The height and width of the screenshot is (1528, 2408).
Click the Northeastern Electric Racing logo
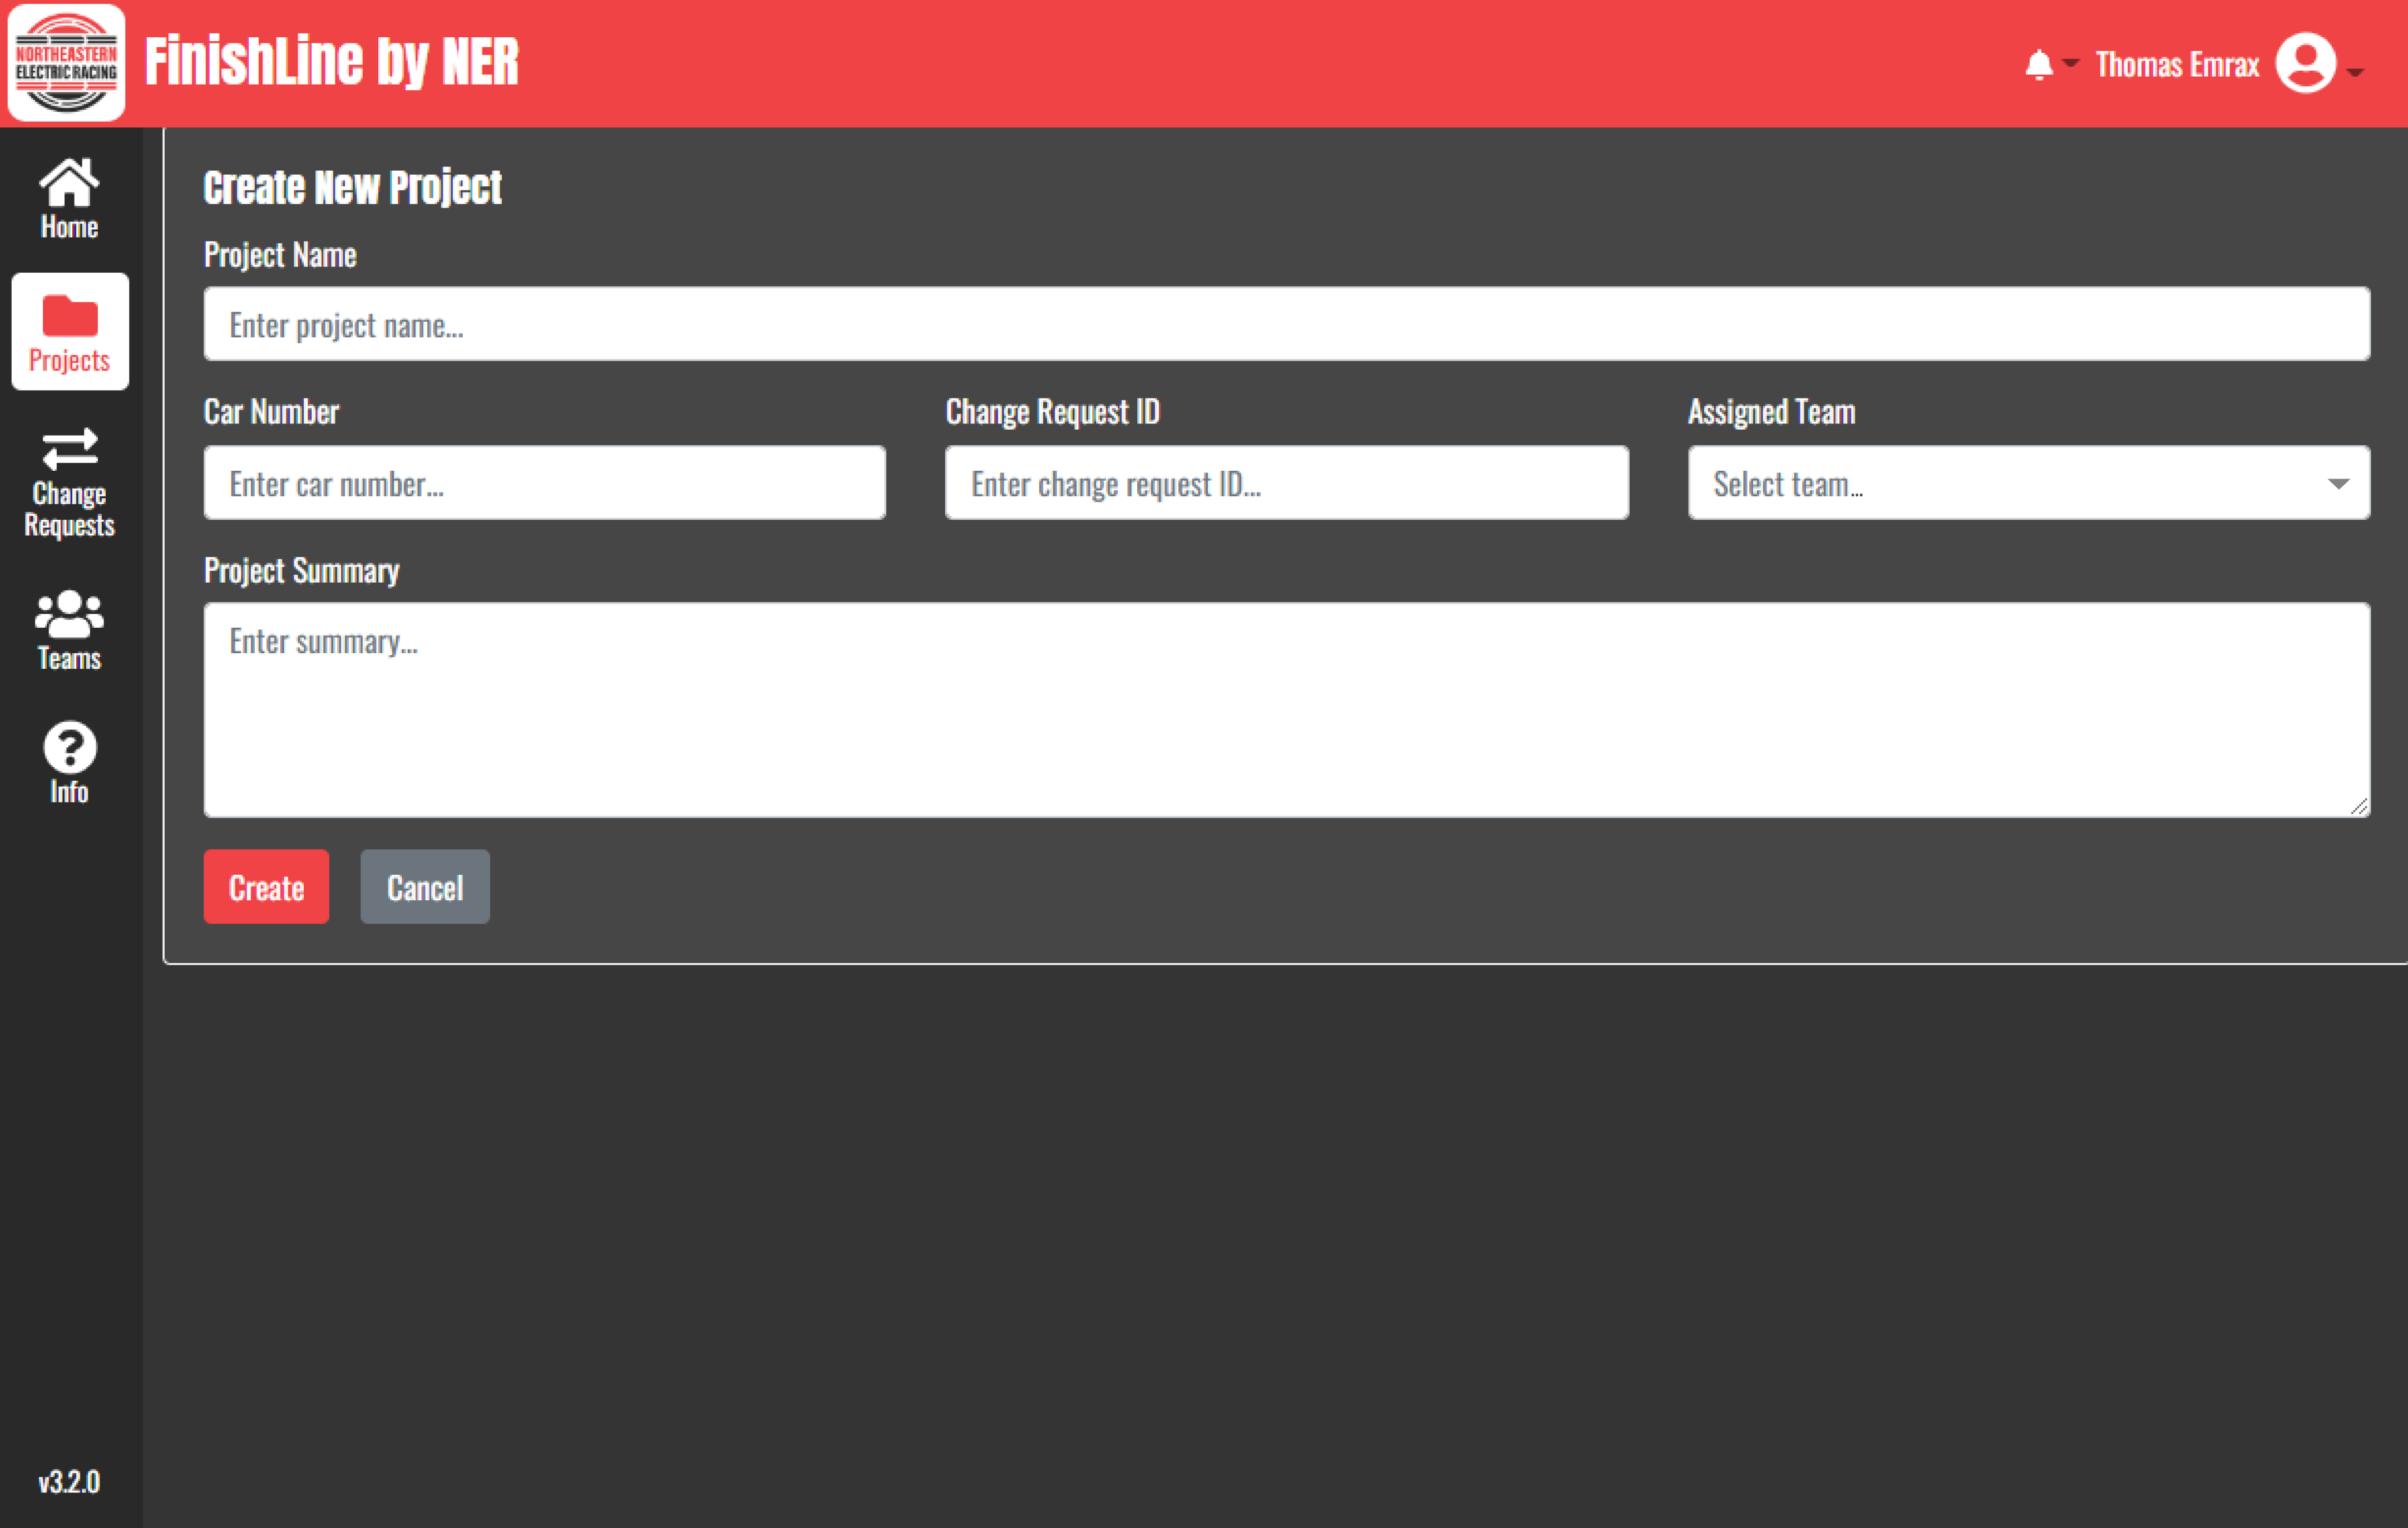pyautogui.click(x=66, y=62)
